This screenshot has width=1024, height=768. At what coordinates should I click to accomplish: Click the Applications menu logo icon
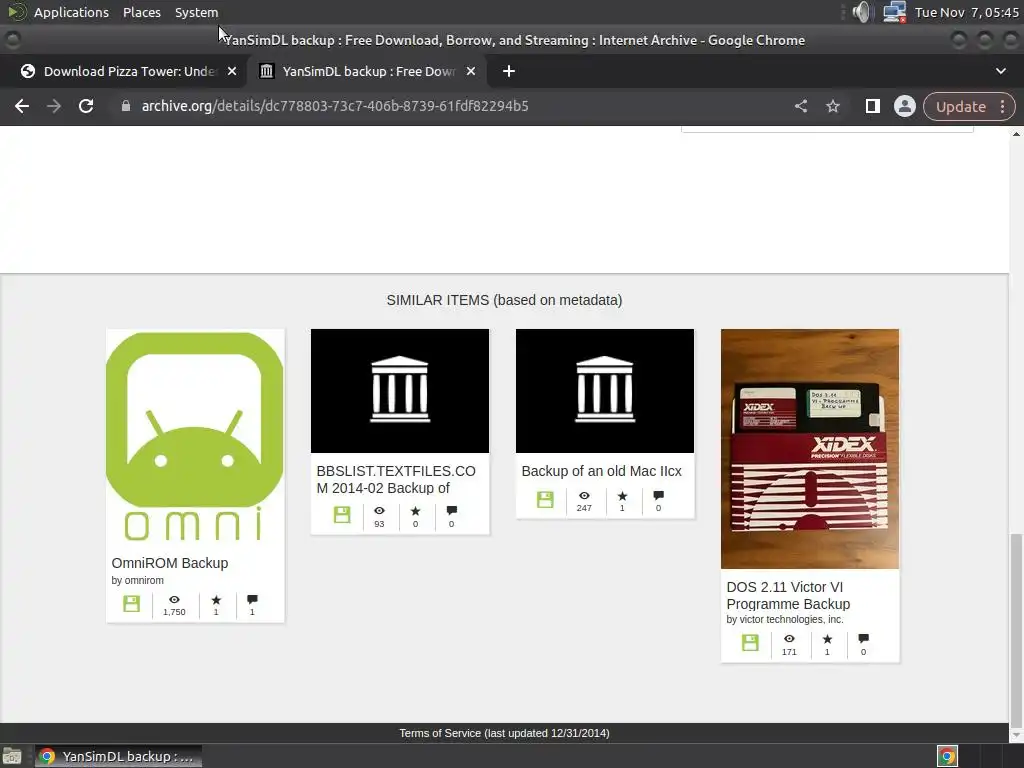[17, 12]
